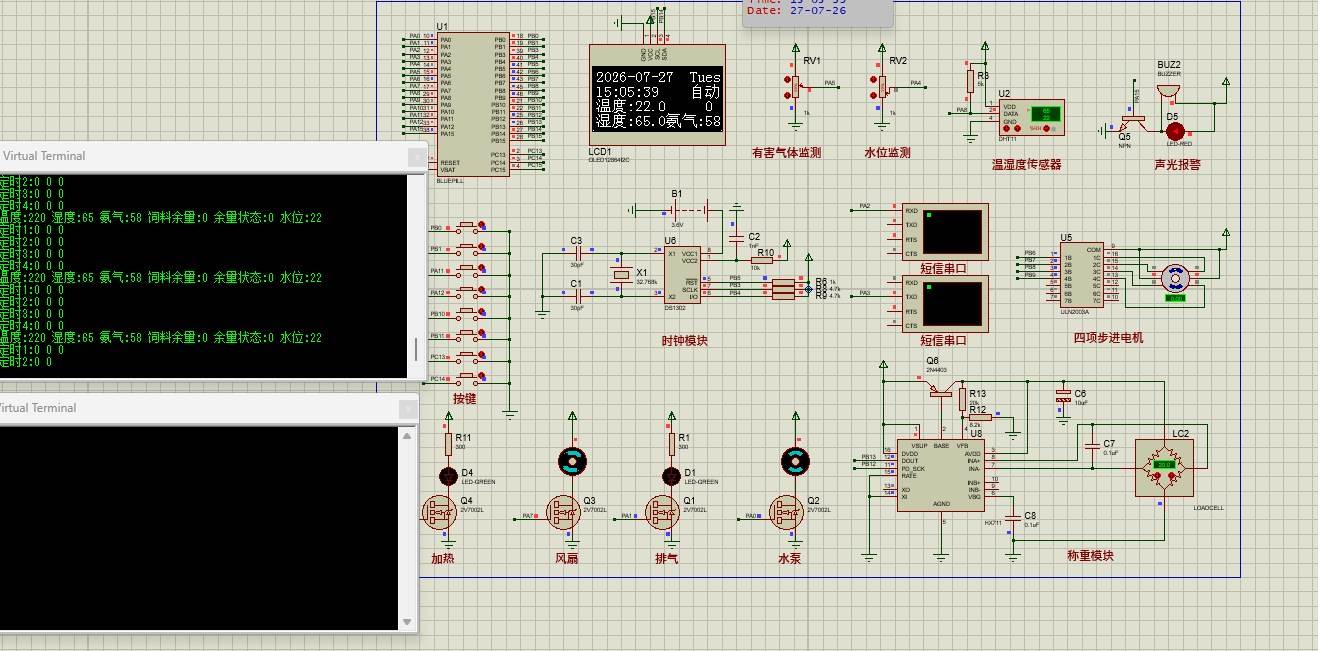The image size is (1318, 651).
Task: Toggle the latch dot of the PB0 button
Action: [x=483, y=224]
